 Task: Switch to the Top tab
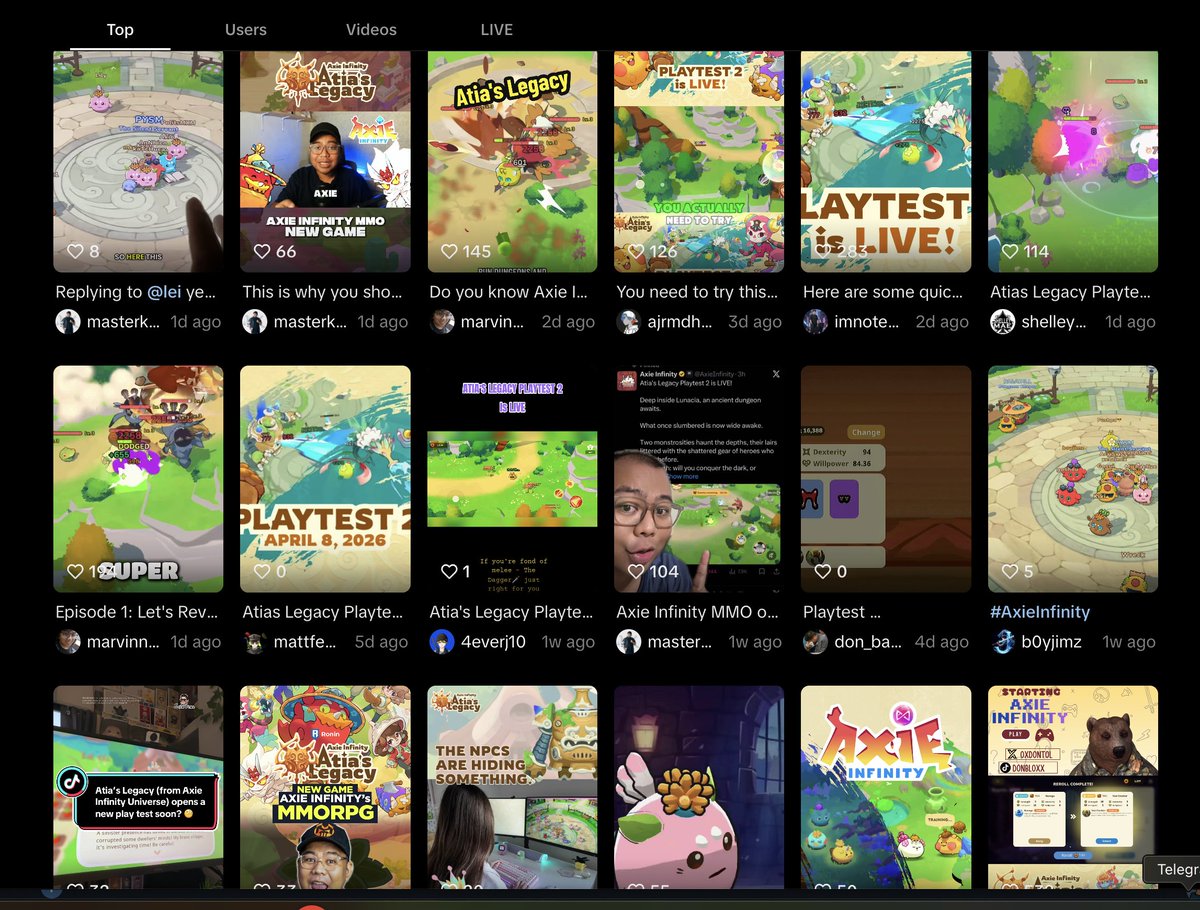click(x=120, y=30)
